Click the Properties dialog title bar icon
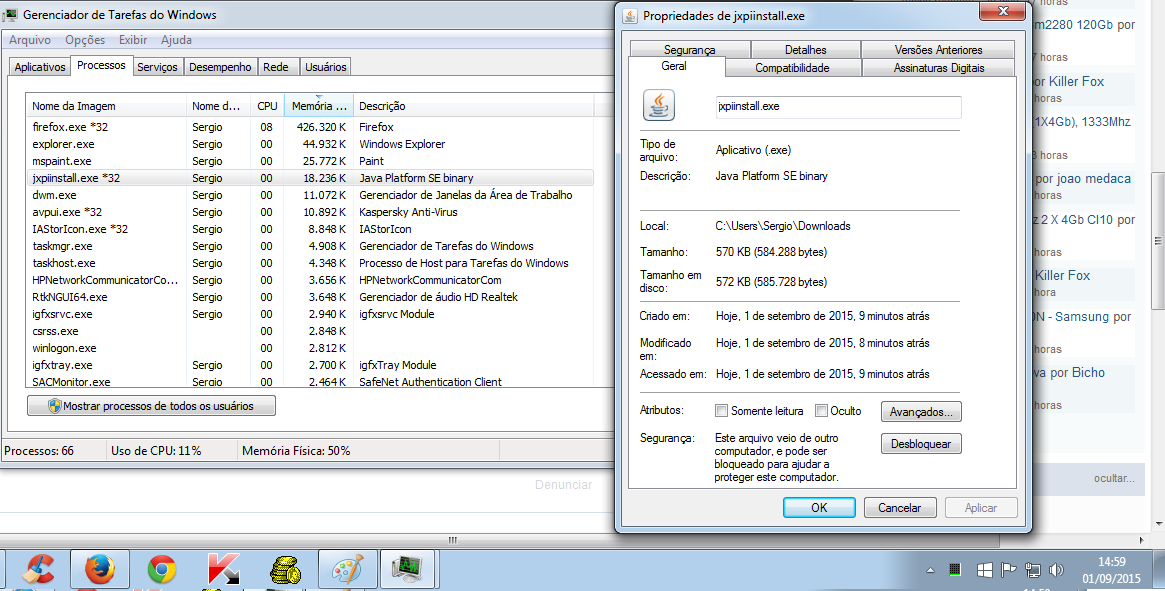The height and width of the screenshot is (591, 1165). pos(630,16)
